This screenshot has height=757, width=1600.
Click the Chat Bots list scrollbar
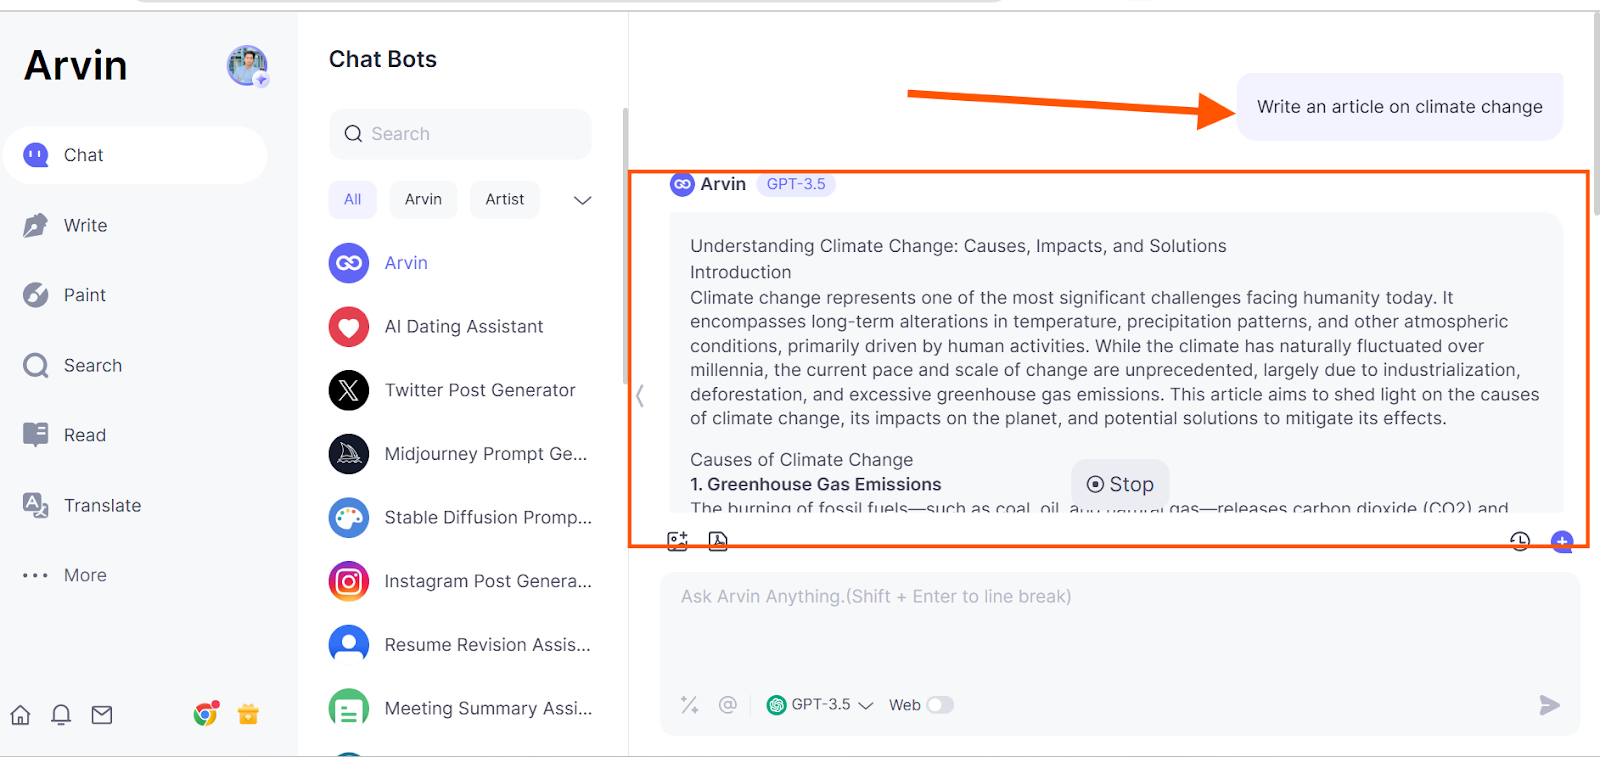click(x=625, y=245)
